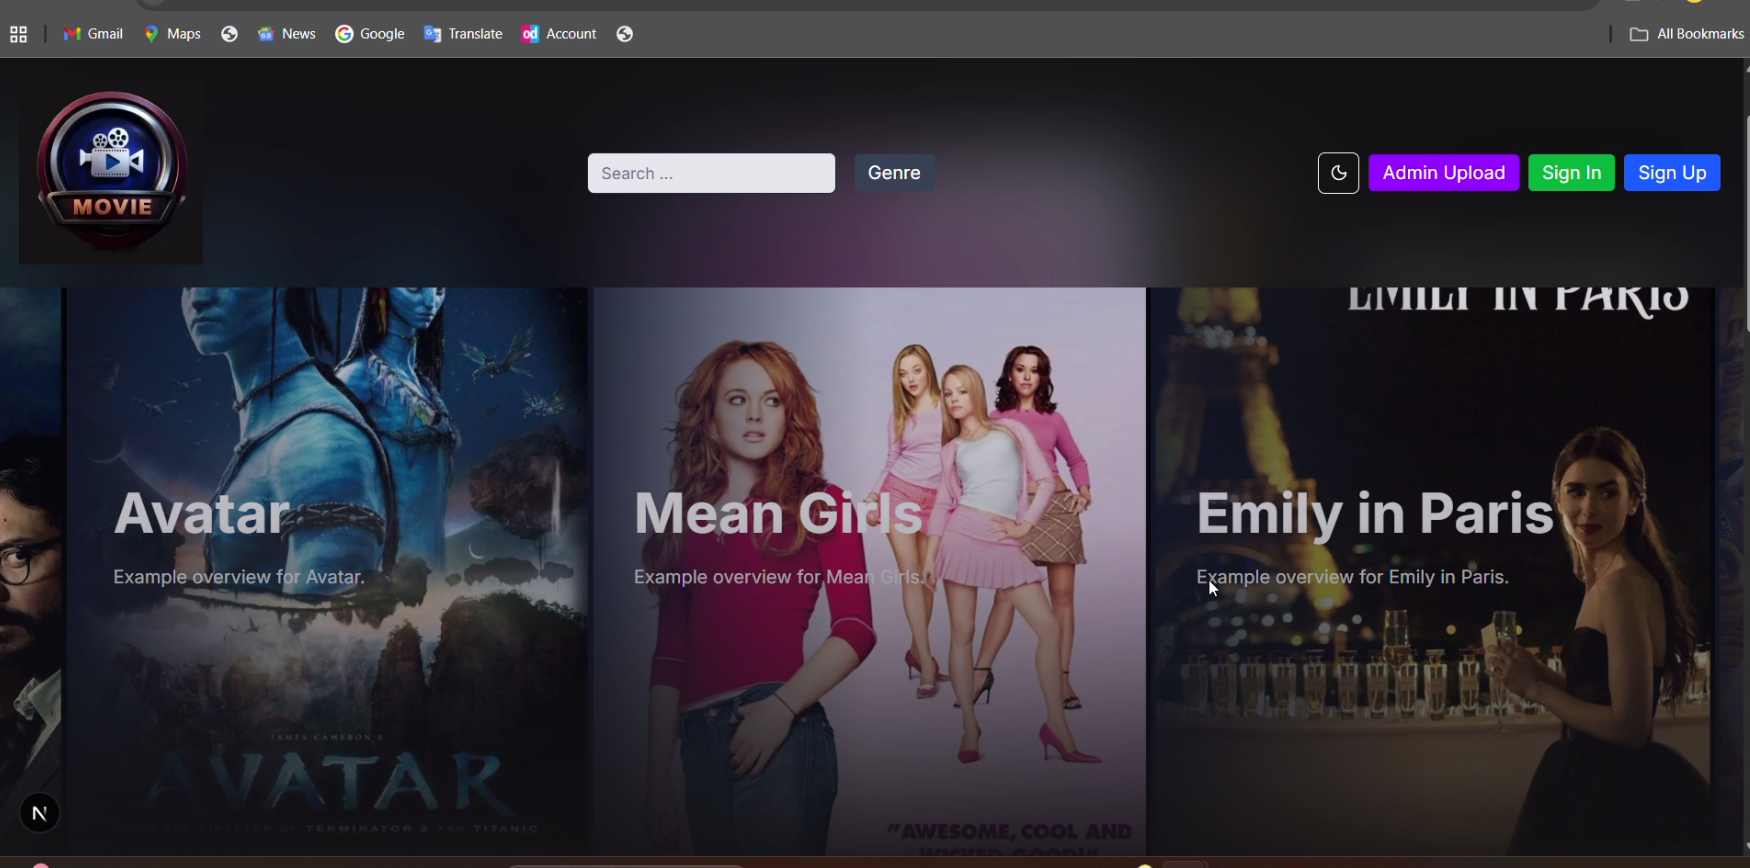Open the browser apps grid icon
The image size is (1750, 868).
[18, 34]
